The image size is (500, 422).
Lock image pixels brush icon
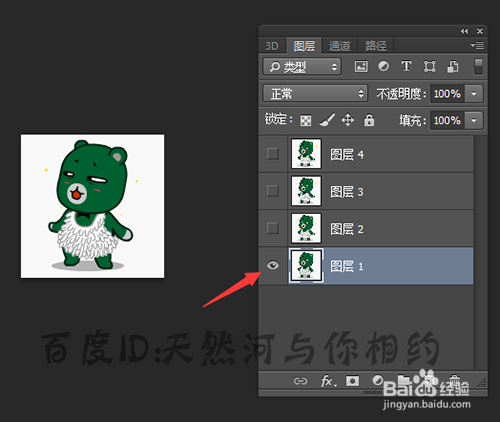[327, 120]
